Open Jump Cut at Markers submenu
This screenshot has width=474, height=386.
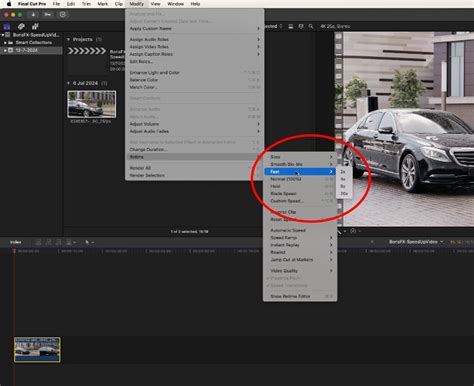(300, 260)
